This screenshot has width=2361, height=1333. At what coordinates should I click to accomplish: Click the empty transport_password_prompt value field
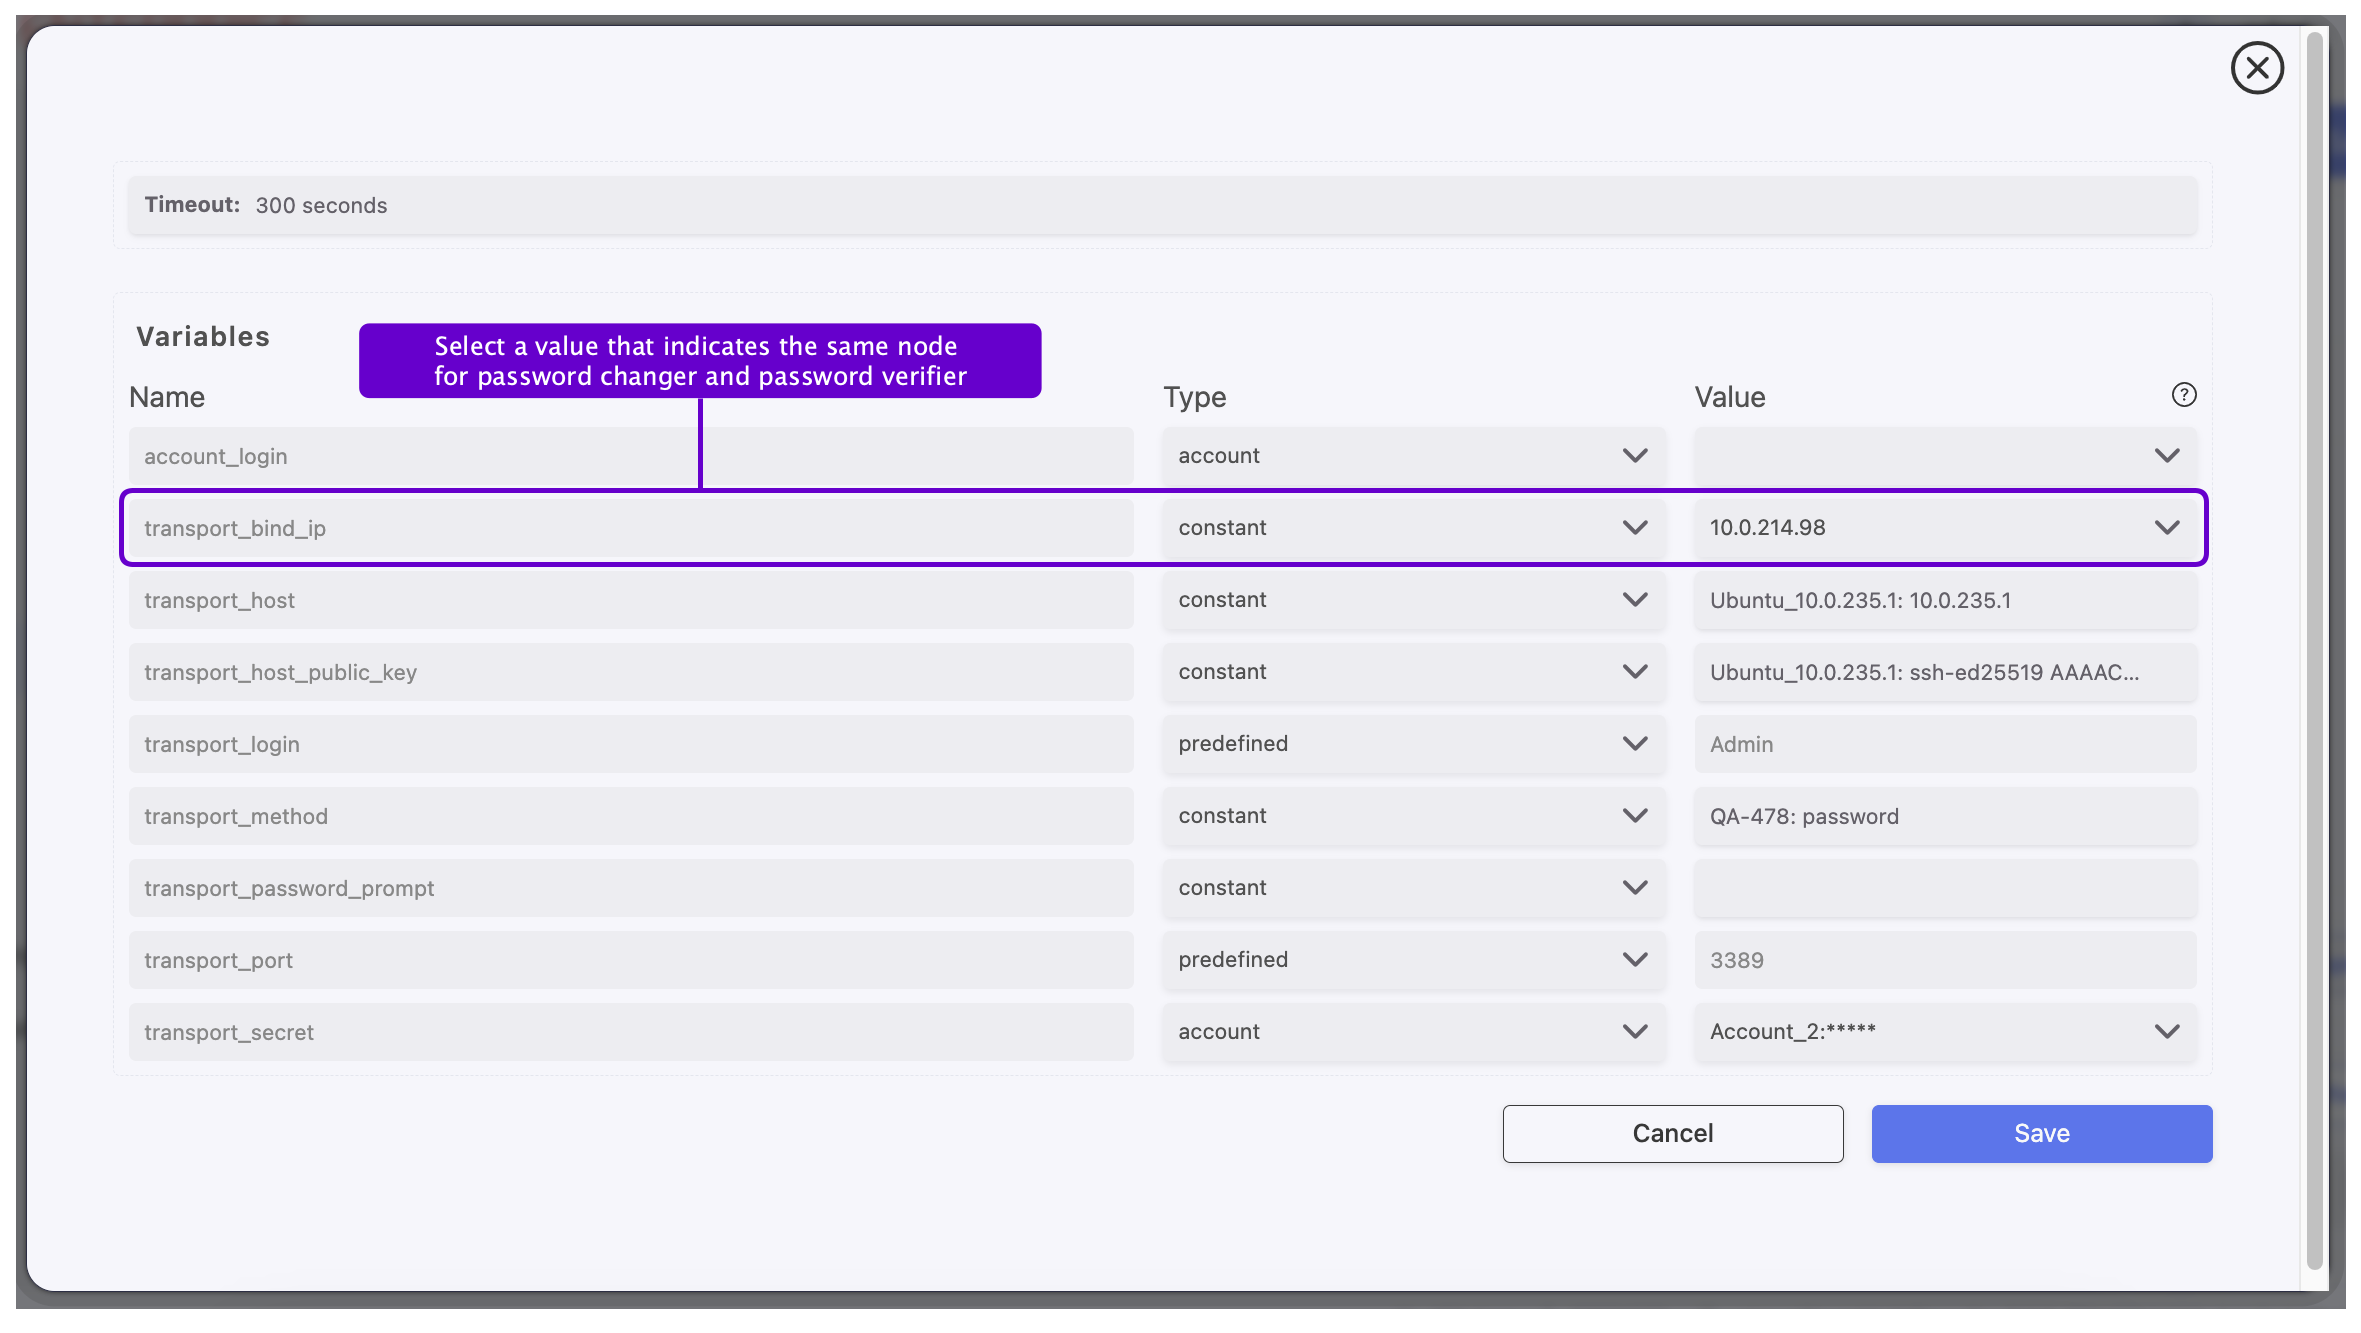click(1945, 888)
